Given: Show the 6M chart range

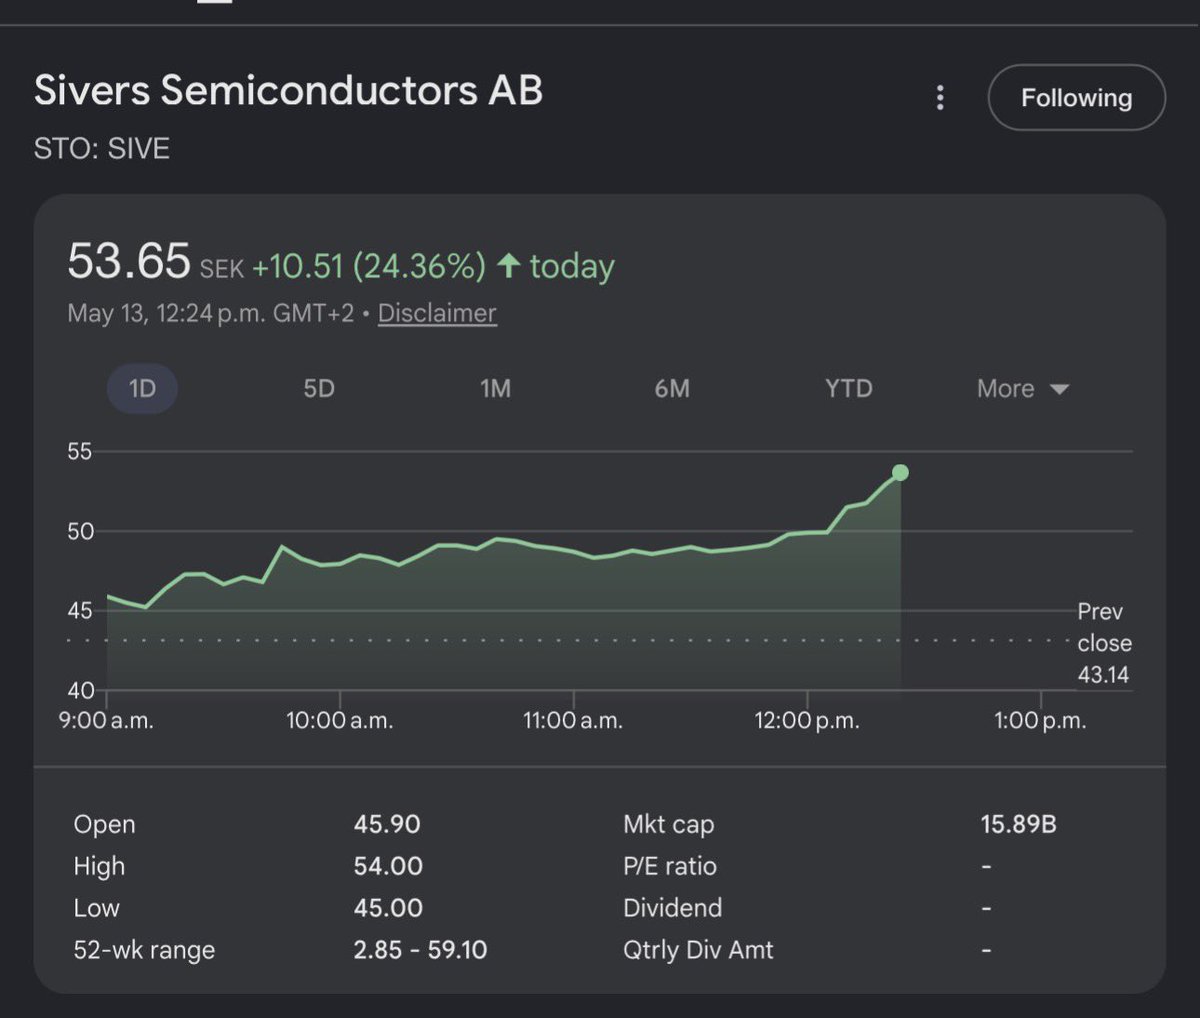Looking at the screenshot, I should pos(672,389).
